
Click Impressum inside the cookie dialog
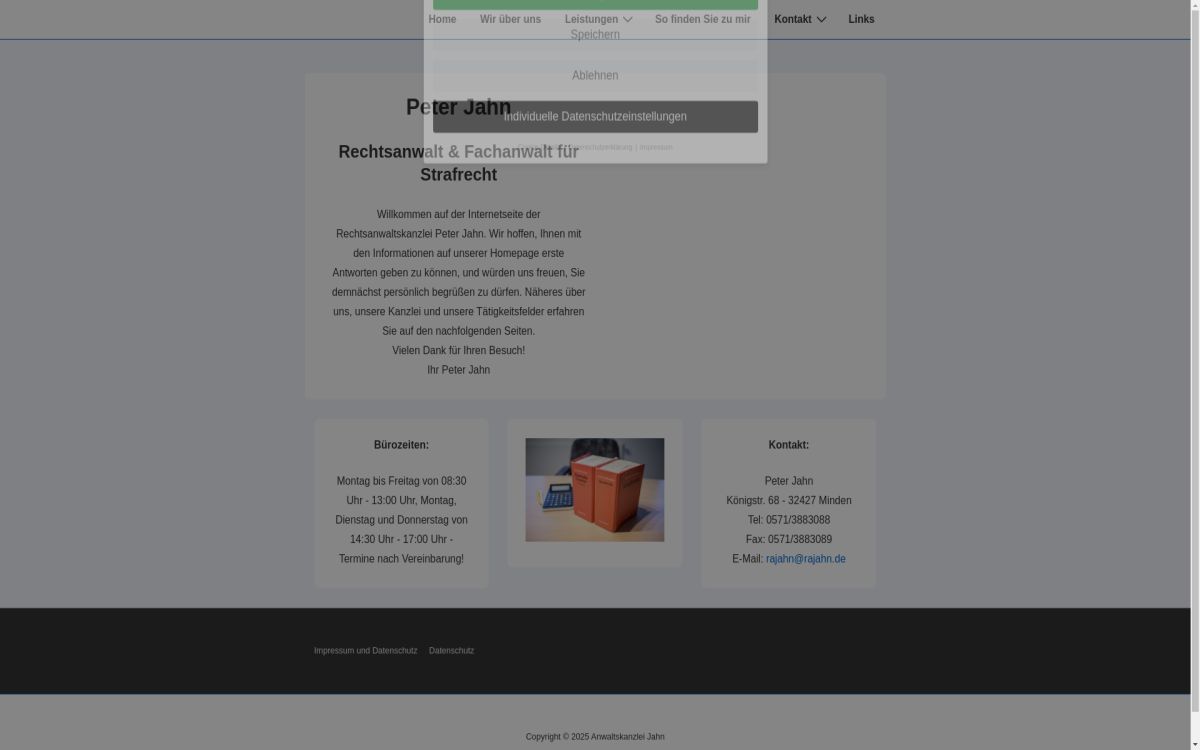[656, 147]
